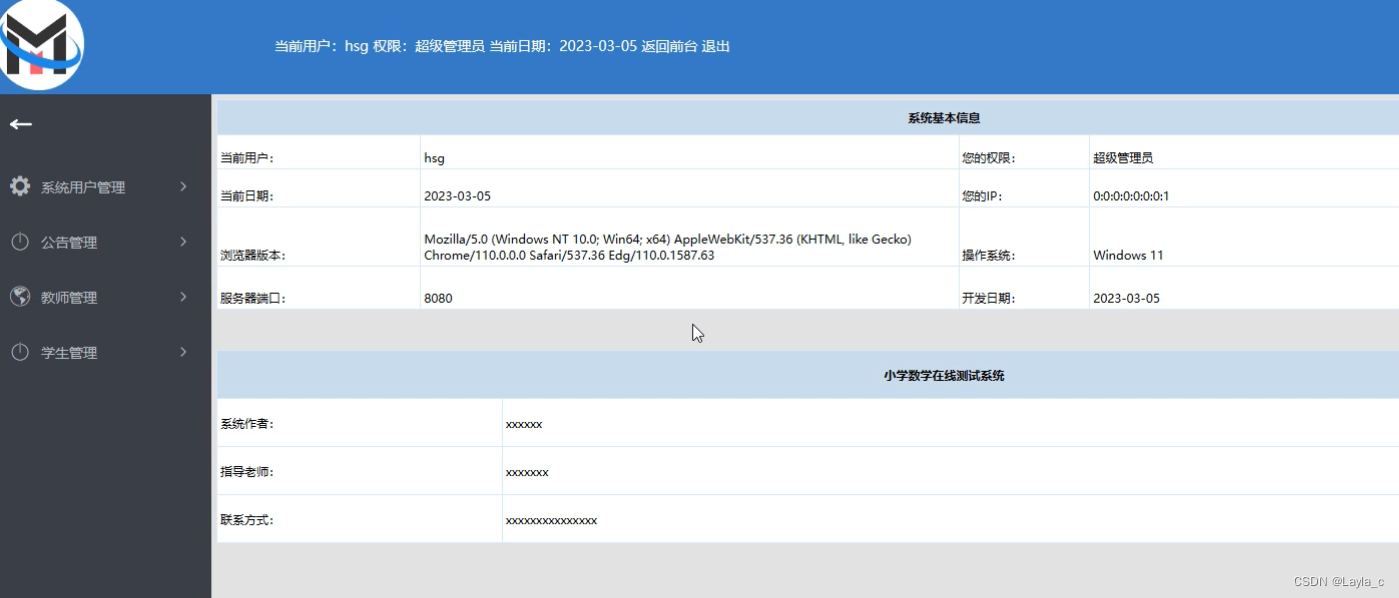Click the 返回前台 link

click(669, 46)
